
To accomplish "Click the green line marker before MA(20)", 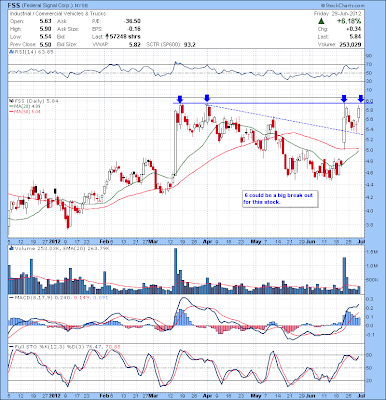I will pos(11,106).
